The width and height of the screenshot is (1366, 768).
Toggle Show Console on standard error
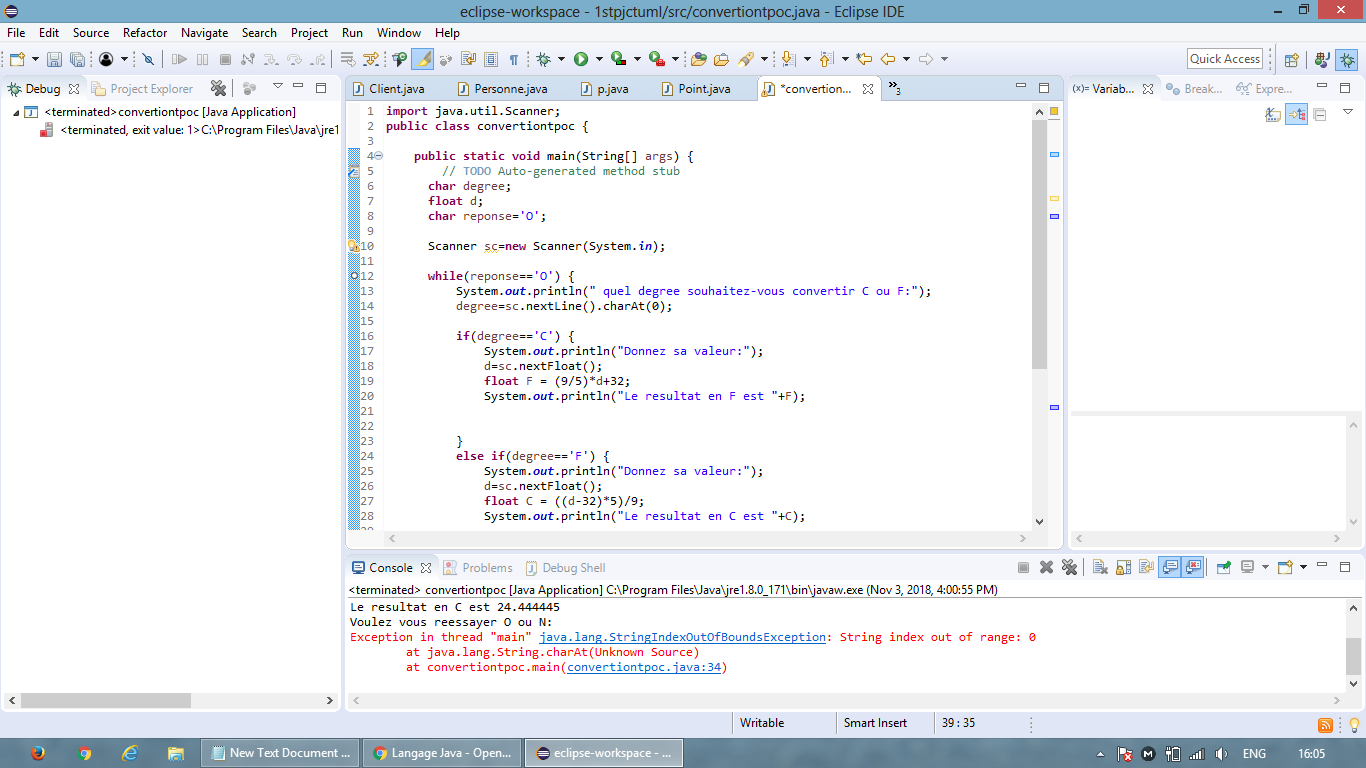1192,567
